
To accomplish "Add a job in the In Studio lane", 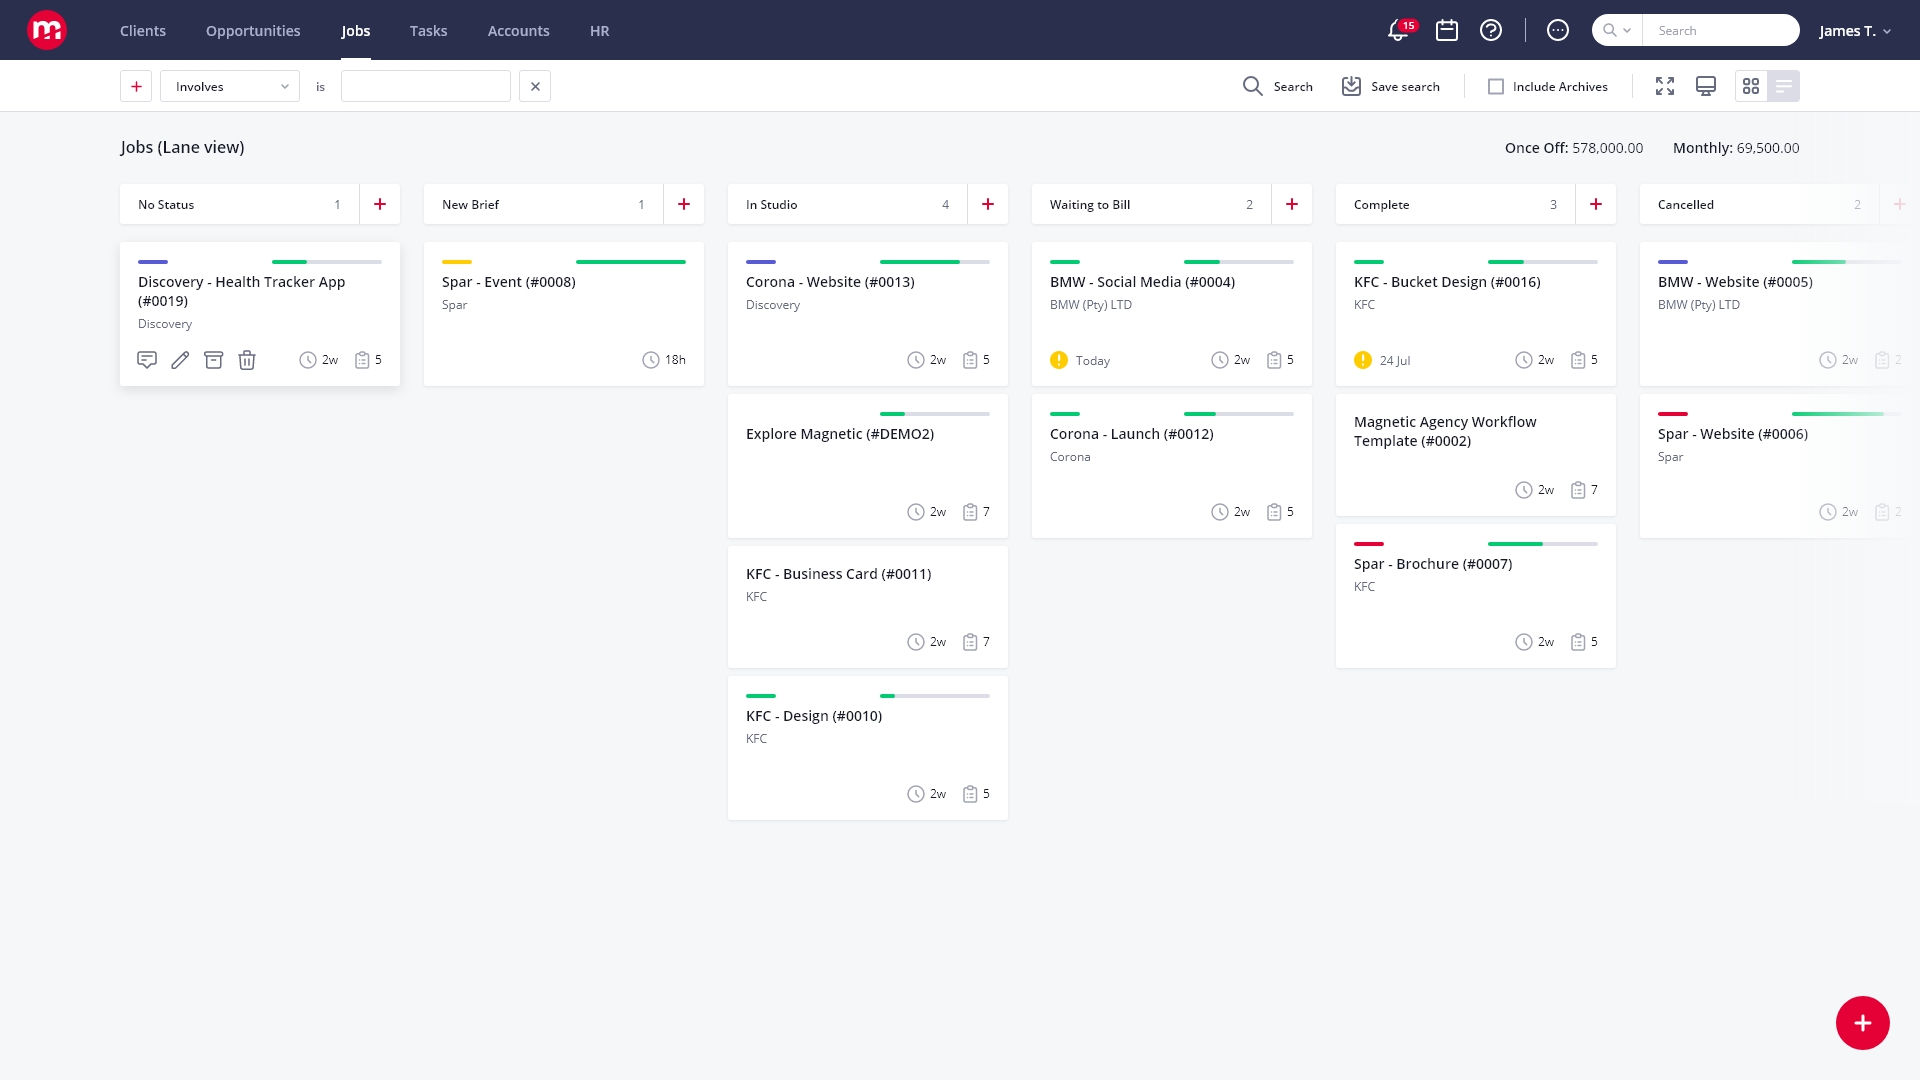I will [x=988, y=204].
